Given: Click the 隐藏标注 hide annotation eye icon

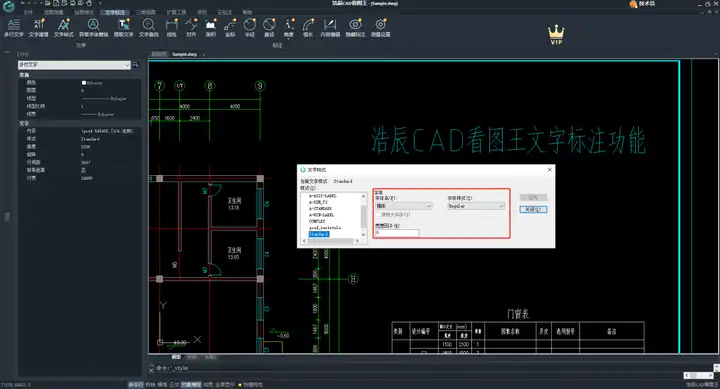Looking at the screenshot, I should 355,28.
